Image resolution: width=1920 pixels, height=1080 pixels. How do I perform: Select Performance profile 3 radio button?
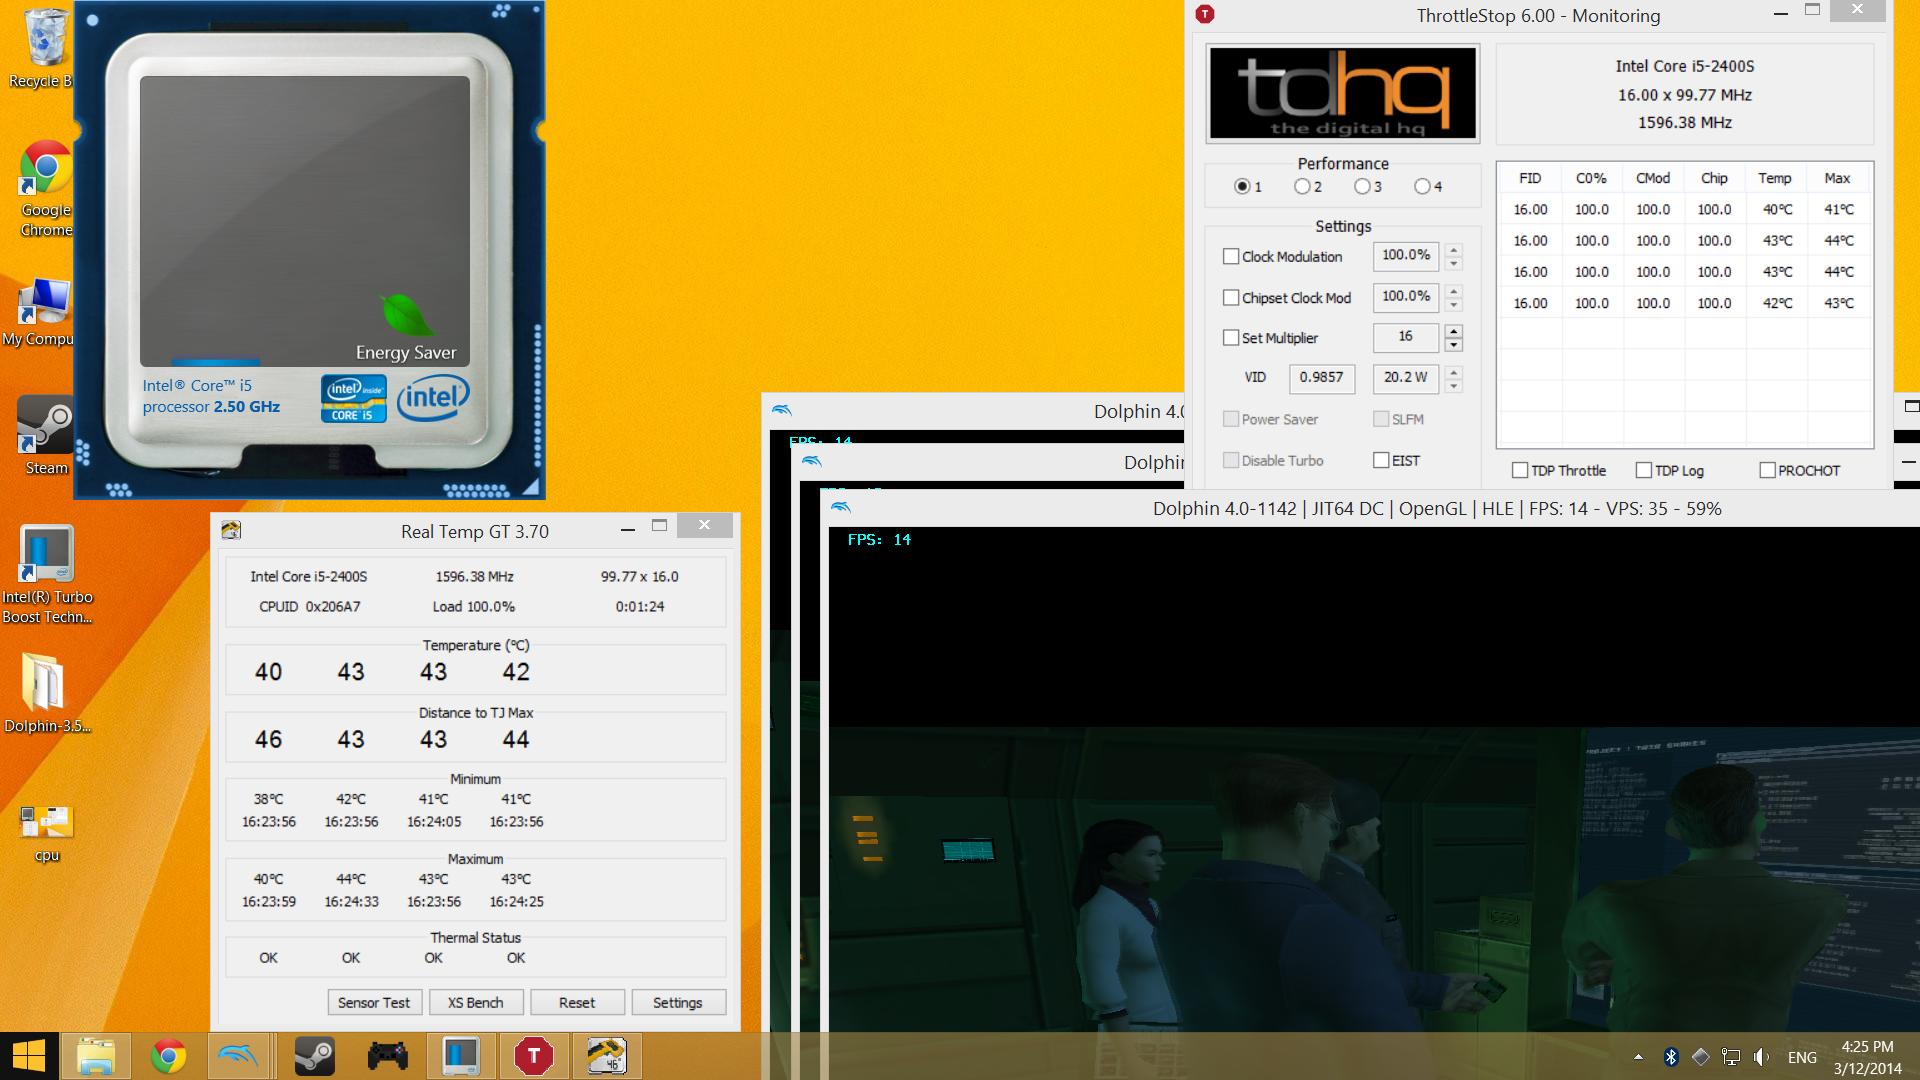click(1362, 187)
